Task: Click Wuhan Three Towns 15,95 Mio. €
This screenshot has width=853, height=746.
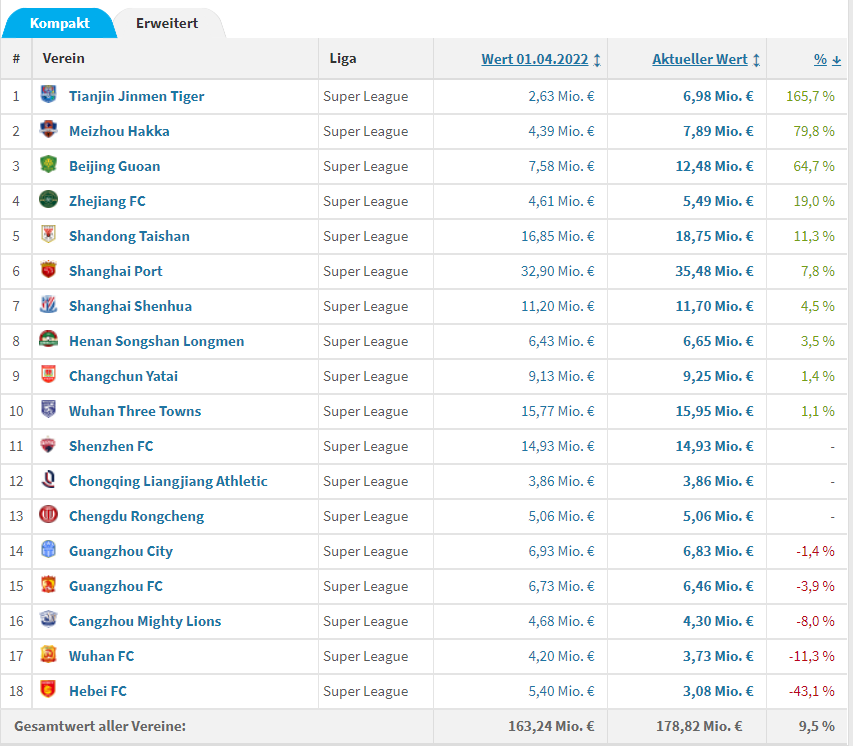Action: 714,411
